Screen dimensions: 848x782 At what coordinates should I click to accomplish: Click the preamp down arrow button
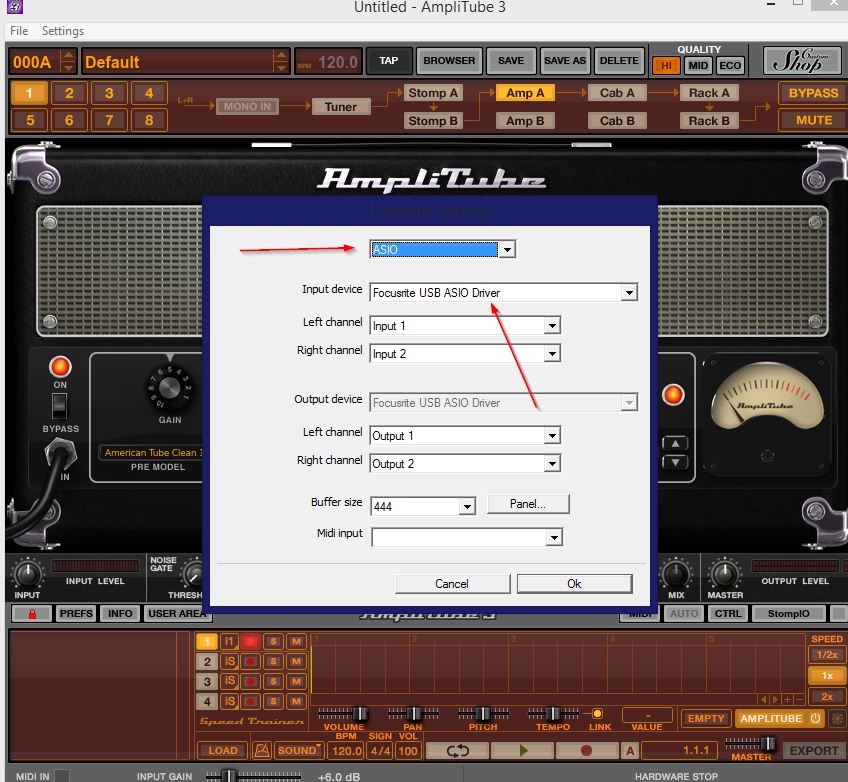[675, 463]
